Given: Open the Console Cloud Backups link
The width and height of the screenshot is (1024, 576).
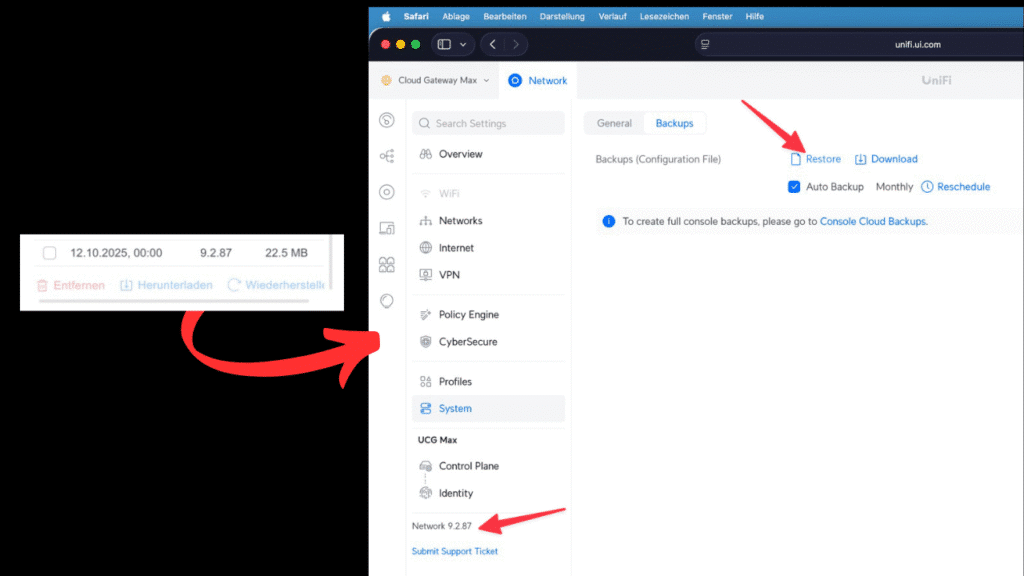Looking at the screenshot, I should (x=873, y=221).
